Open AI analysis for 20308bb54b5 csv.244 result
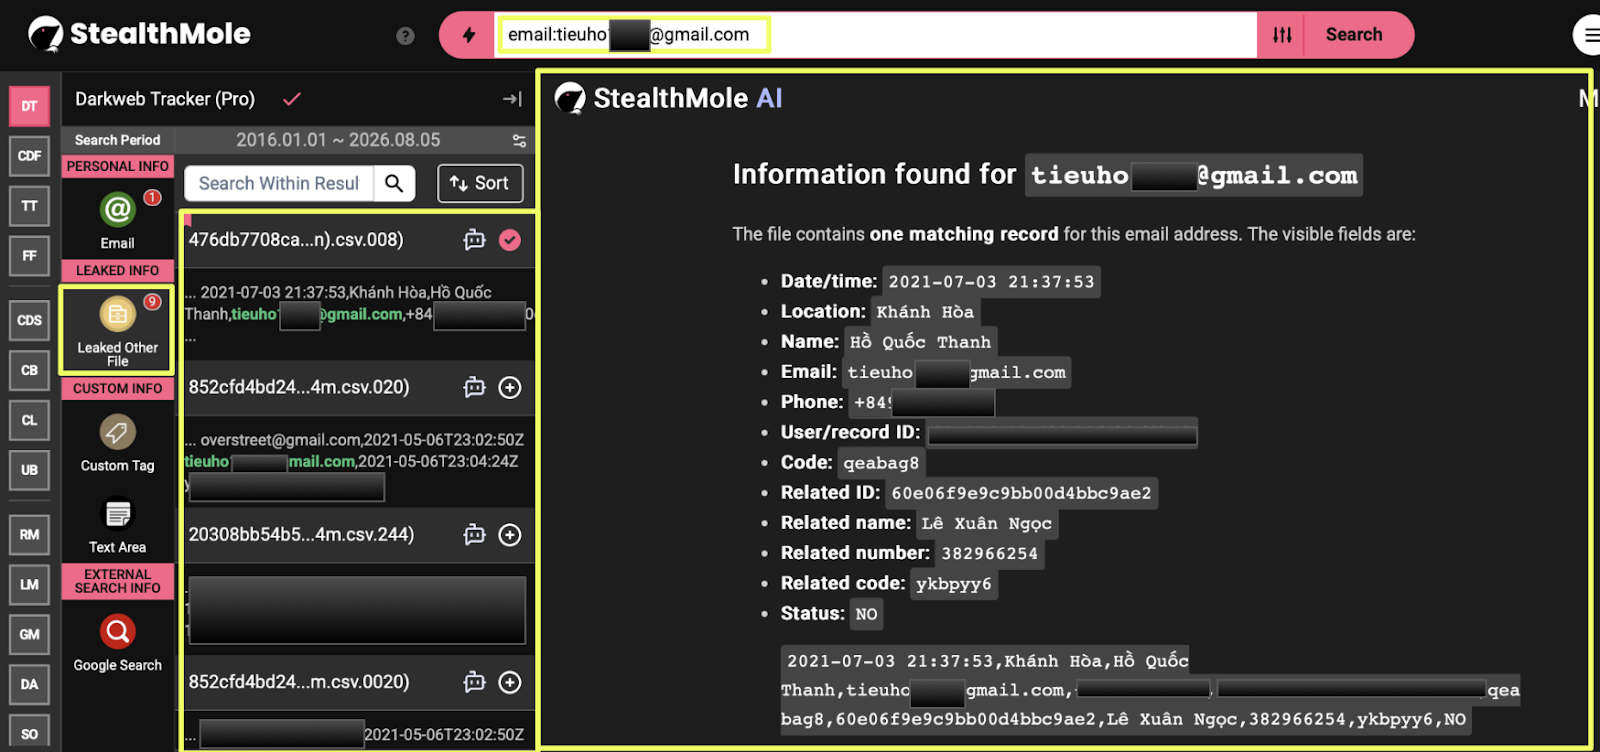The height and width of the screenshot is (752, 1600). (x=474, y=535)
